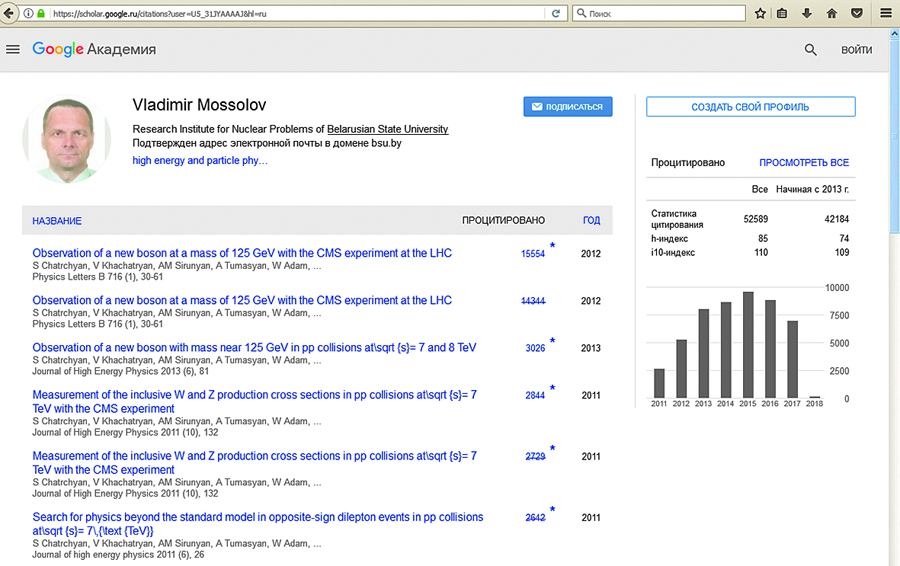The height and width of the screenshot is (566, 900).
Task: Click the ВОЙТИ sign-in button
Action: [x=856, y=50]
